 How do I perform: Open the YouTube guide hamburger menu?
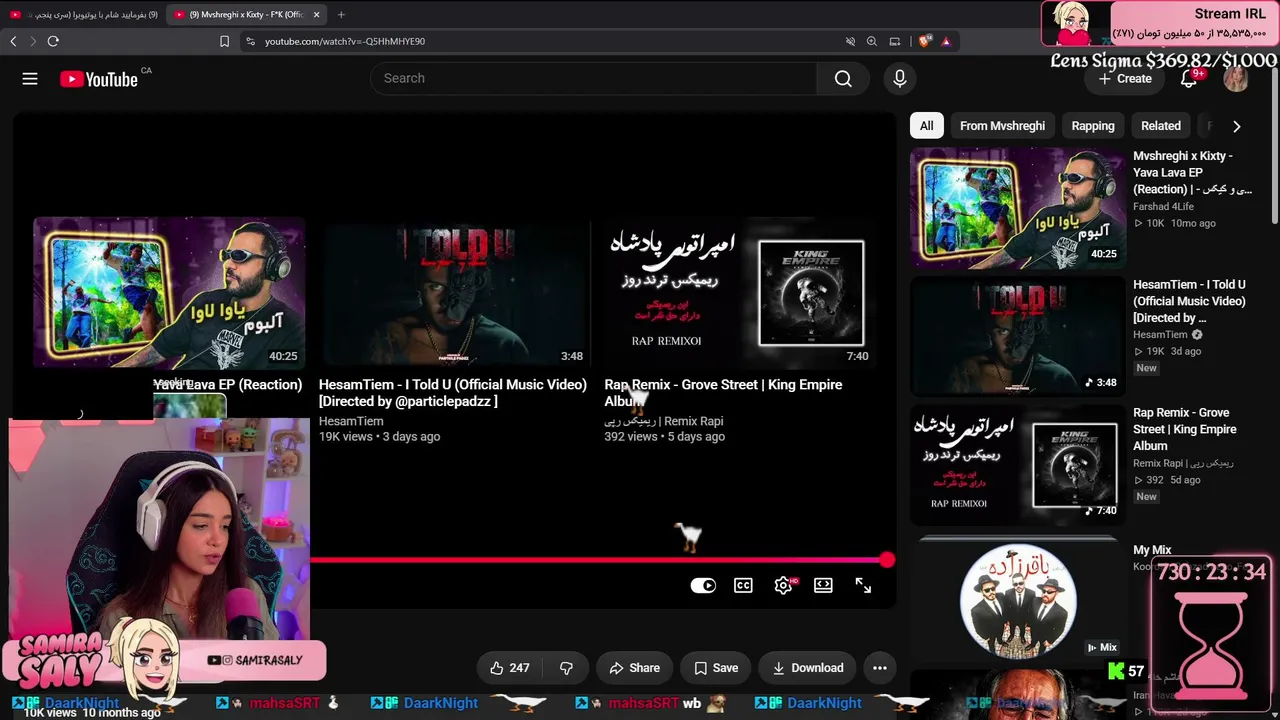pyautogui.click(x=30, y=79)
